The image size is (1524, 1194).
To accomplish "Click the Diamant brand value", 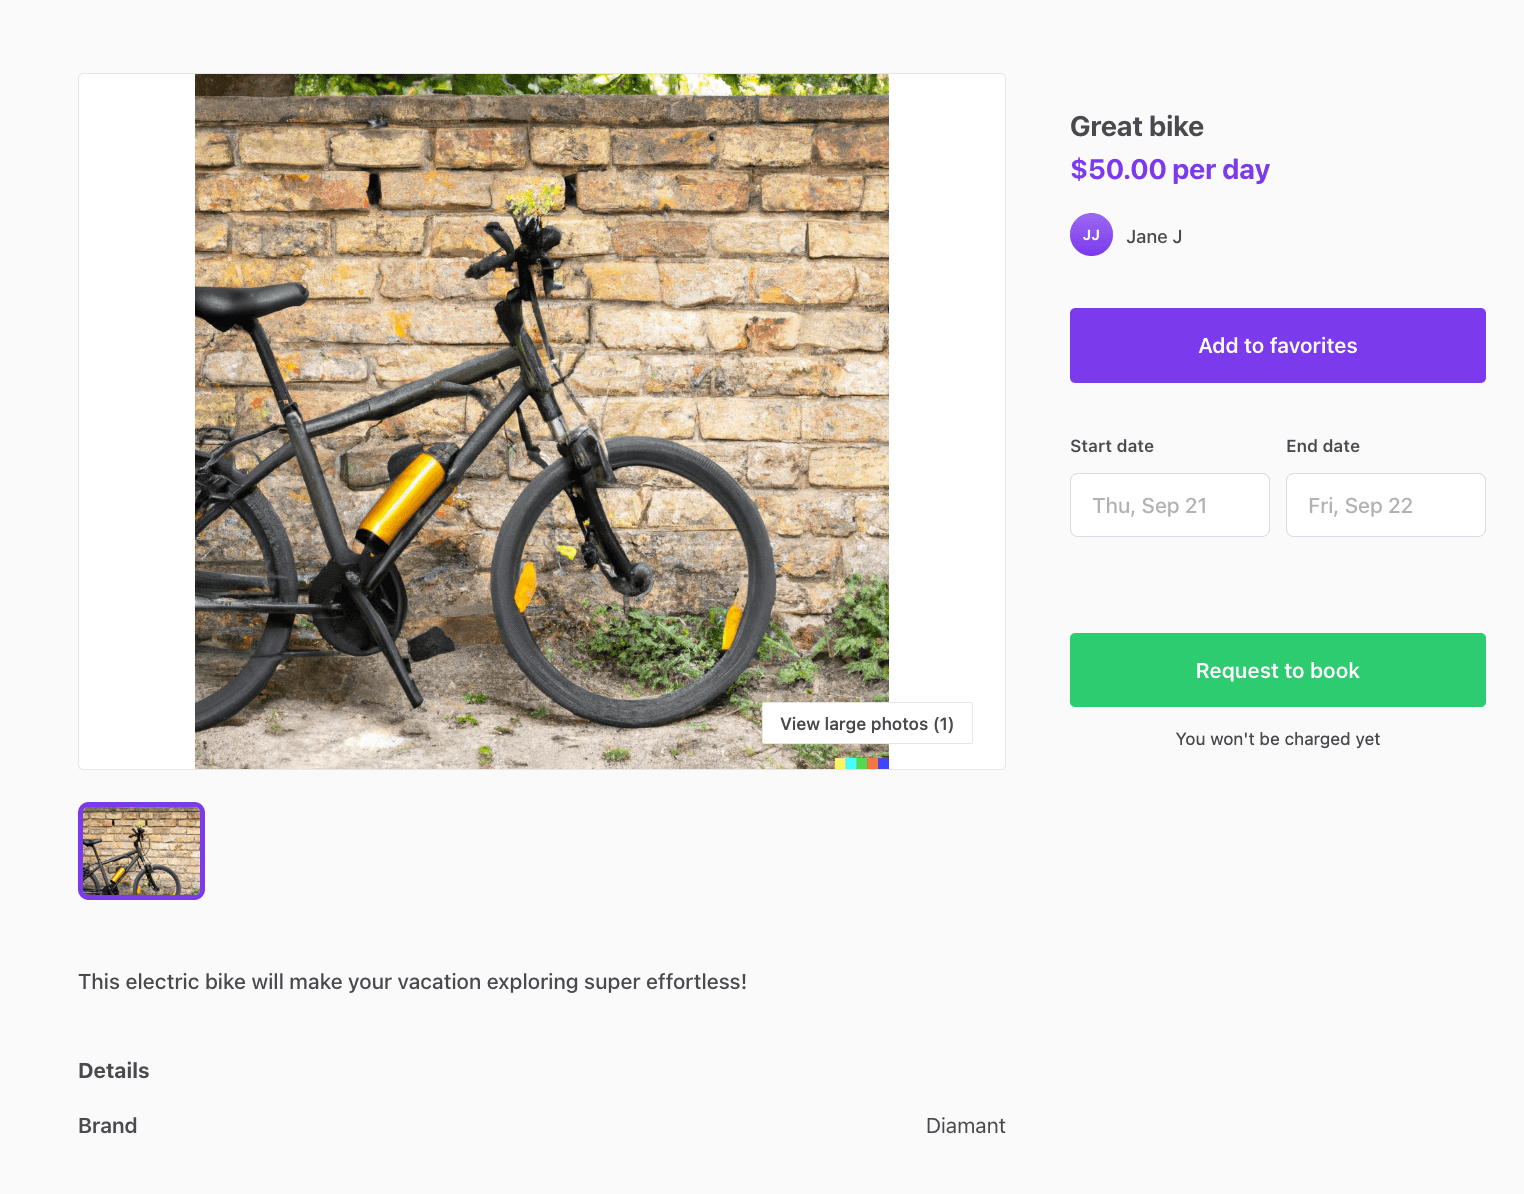I will 965,1126.
